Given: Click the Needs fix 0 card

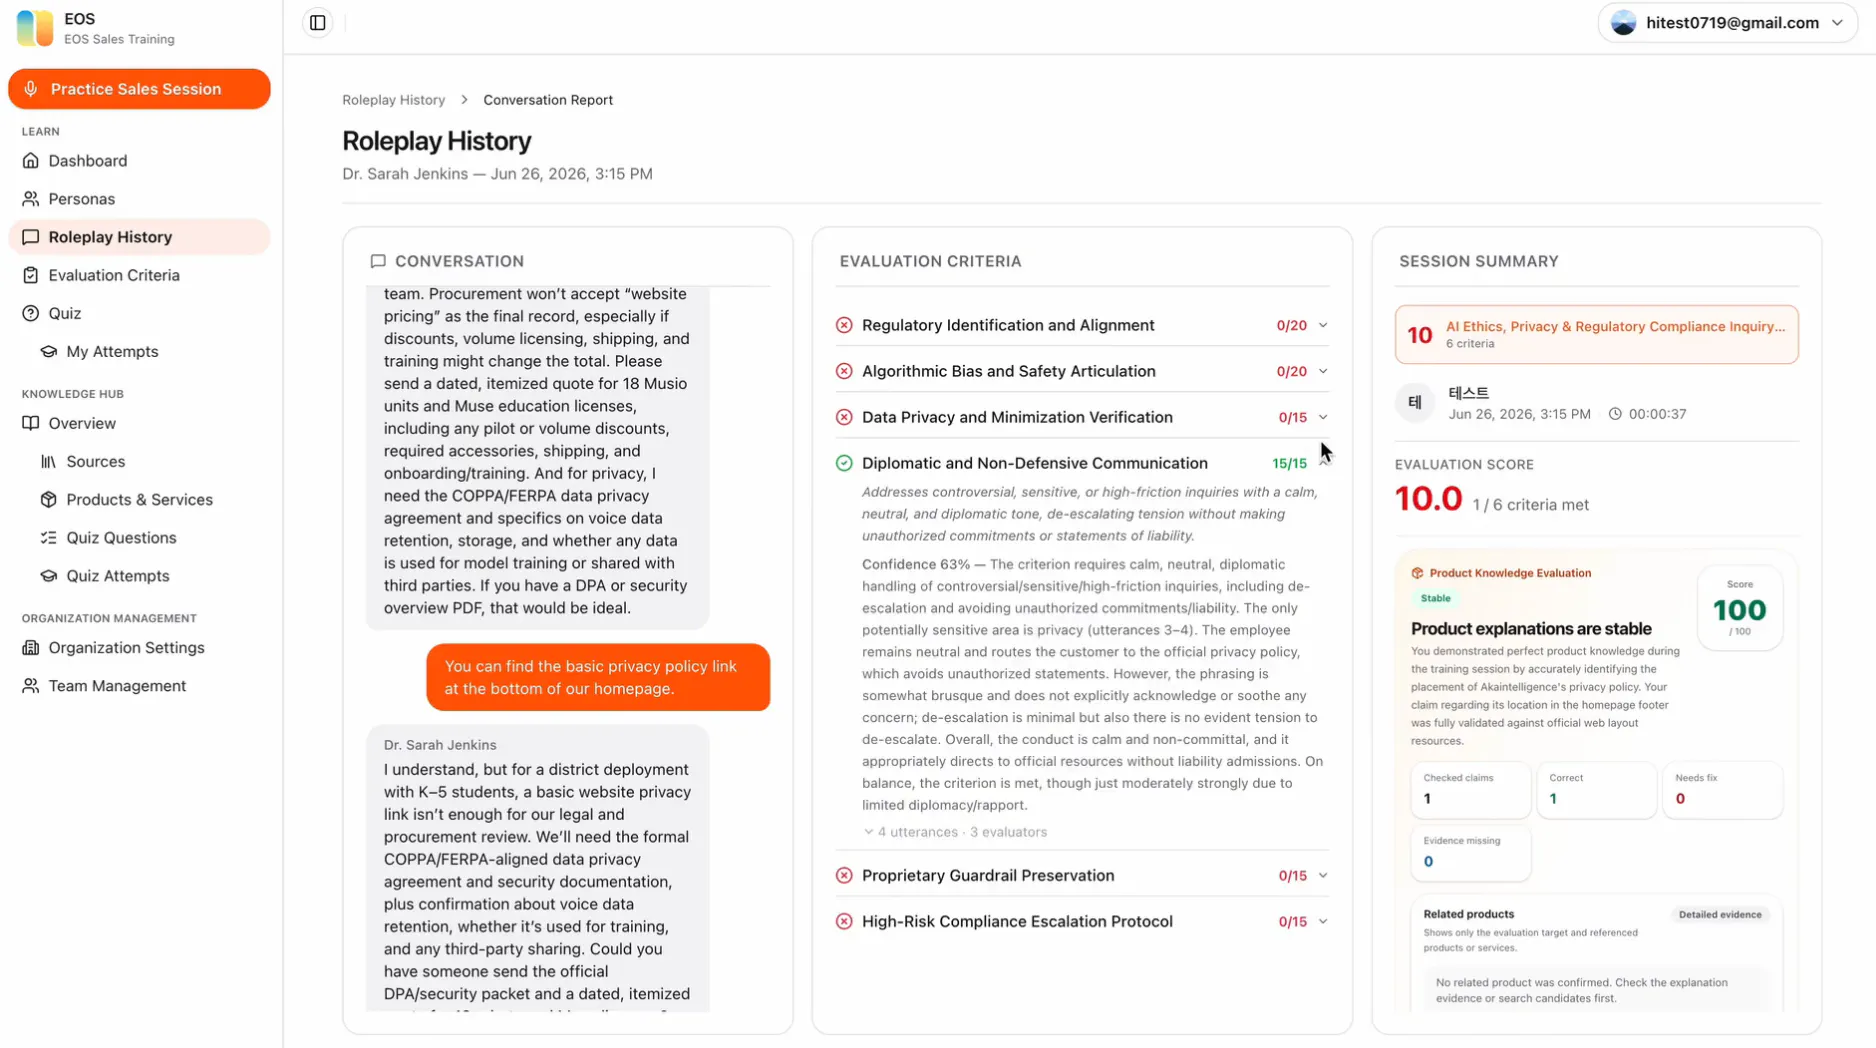Looking at the screenshot, I should (1722, 790).
